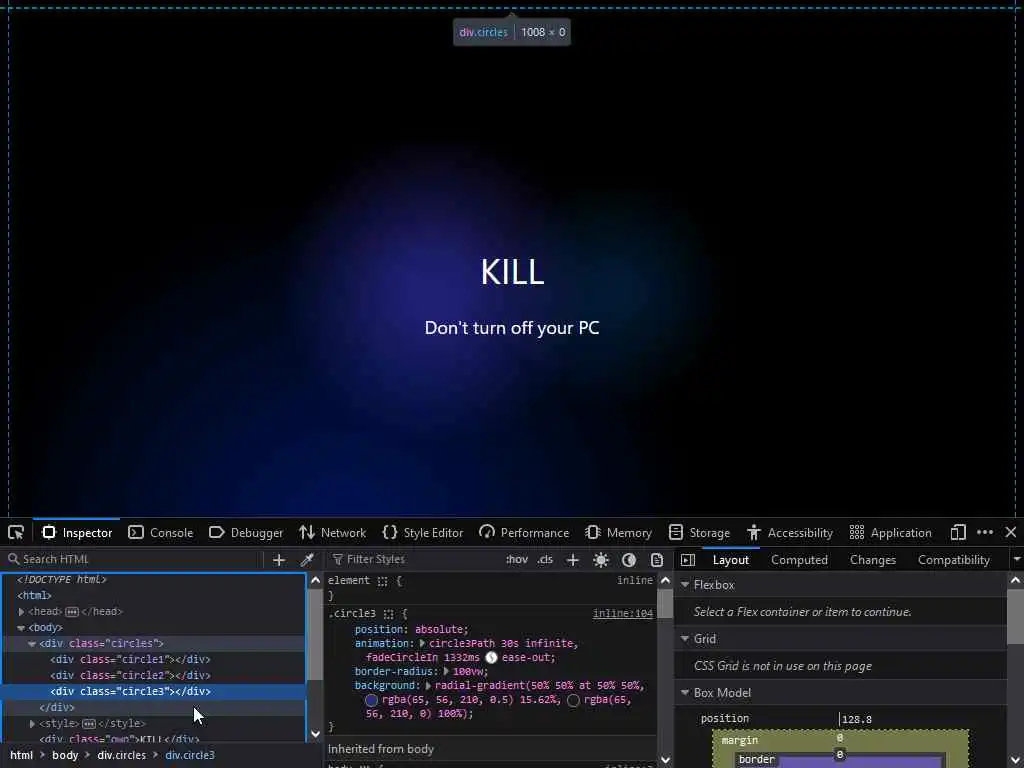
Task: Open ease-out timing function editor swatch
Action: pos(492,658)
